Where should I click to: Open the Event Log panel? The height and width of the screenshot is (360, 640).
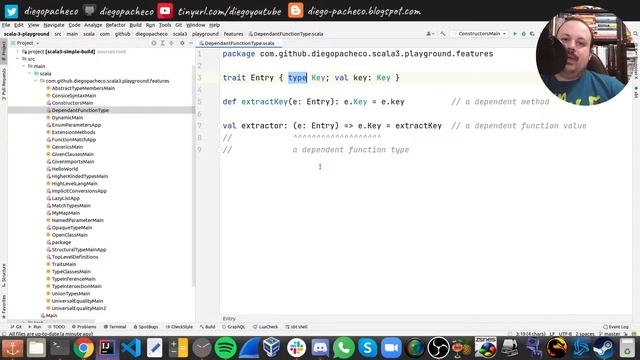(x=616, y=327)
